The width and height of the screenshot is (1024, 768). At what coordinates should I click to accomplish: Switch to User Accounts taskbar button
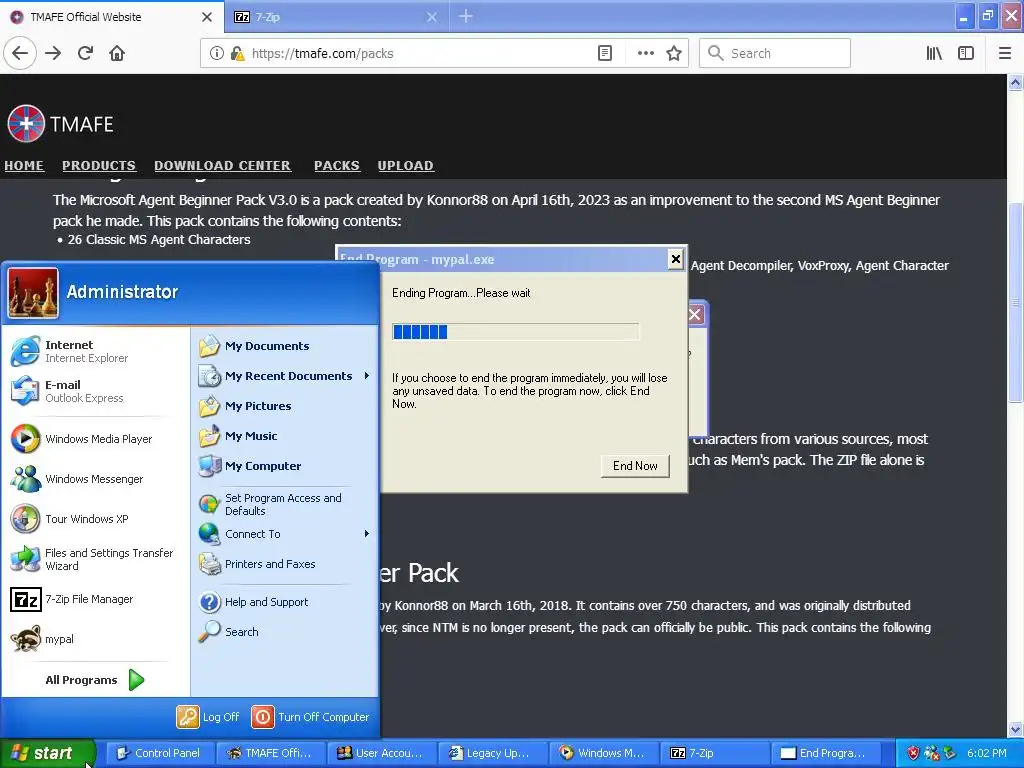(381, 753)
